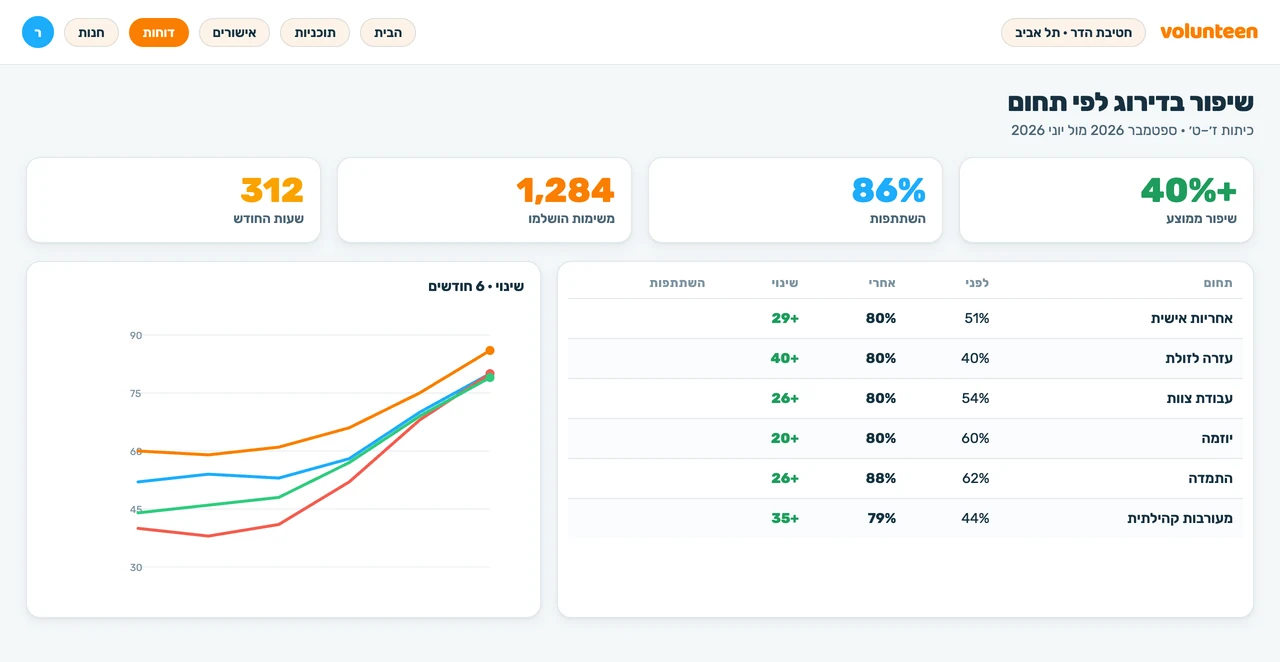Viewport: 1280px width, 662px height.
Task: Click the 40%+ שיפור ממוצע stat card
Action: 1106,200
